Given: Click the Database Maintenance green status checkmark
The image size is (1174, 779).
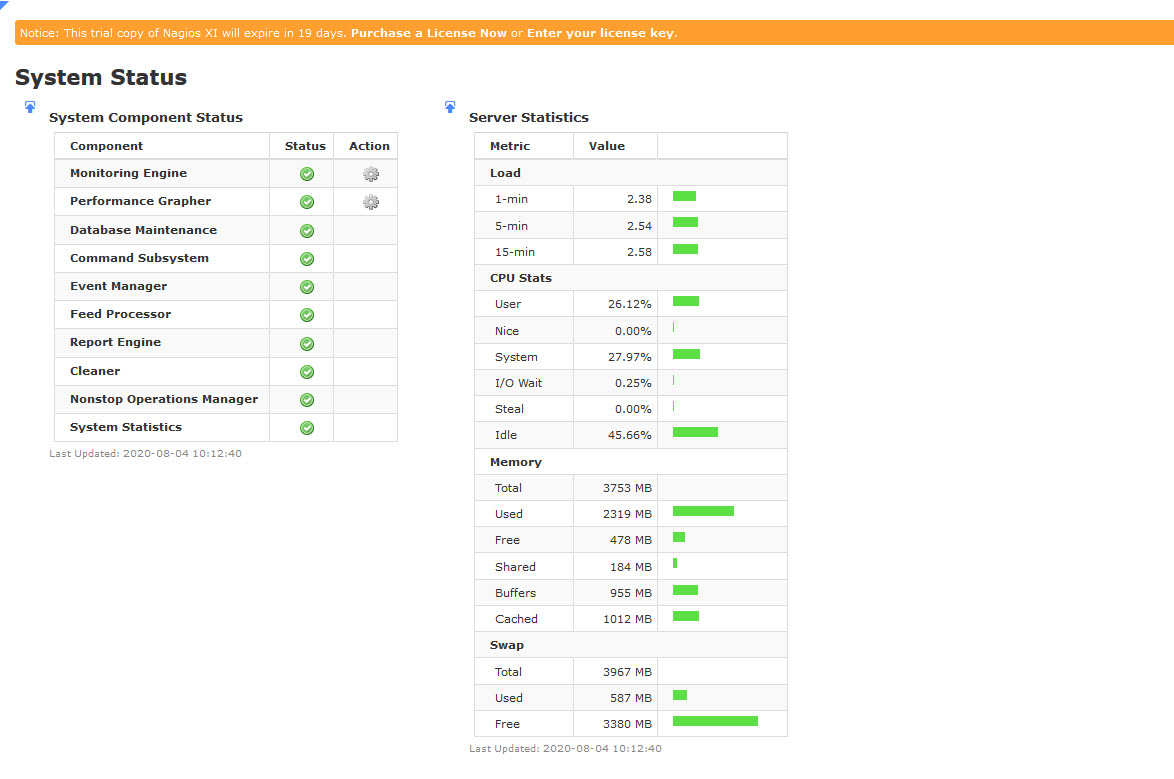Looking at the screenshot, I should click(307, 231).
